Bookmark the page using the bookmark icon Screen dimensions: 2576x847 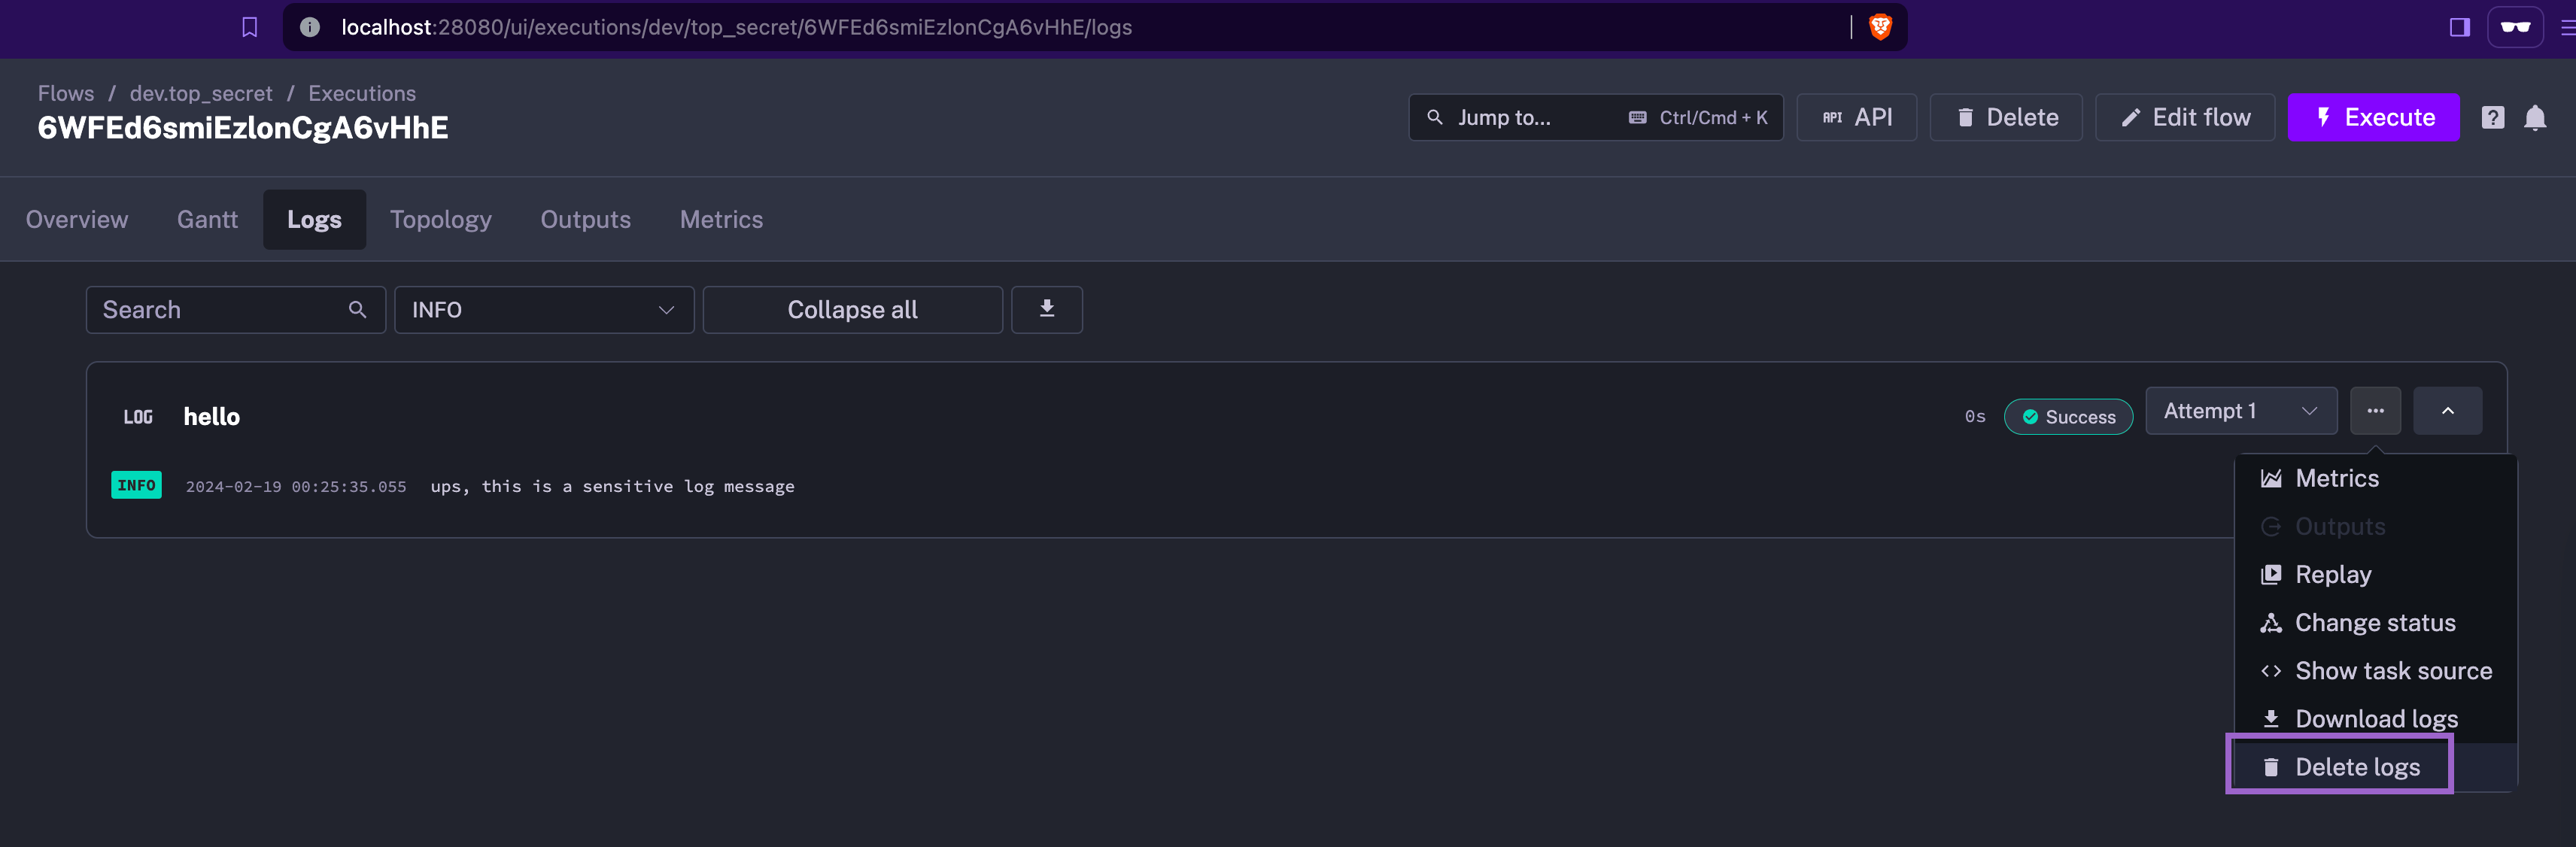(x=248, y=27)
